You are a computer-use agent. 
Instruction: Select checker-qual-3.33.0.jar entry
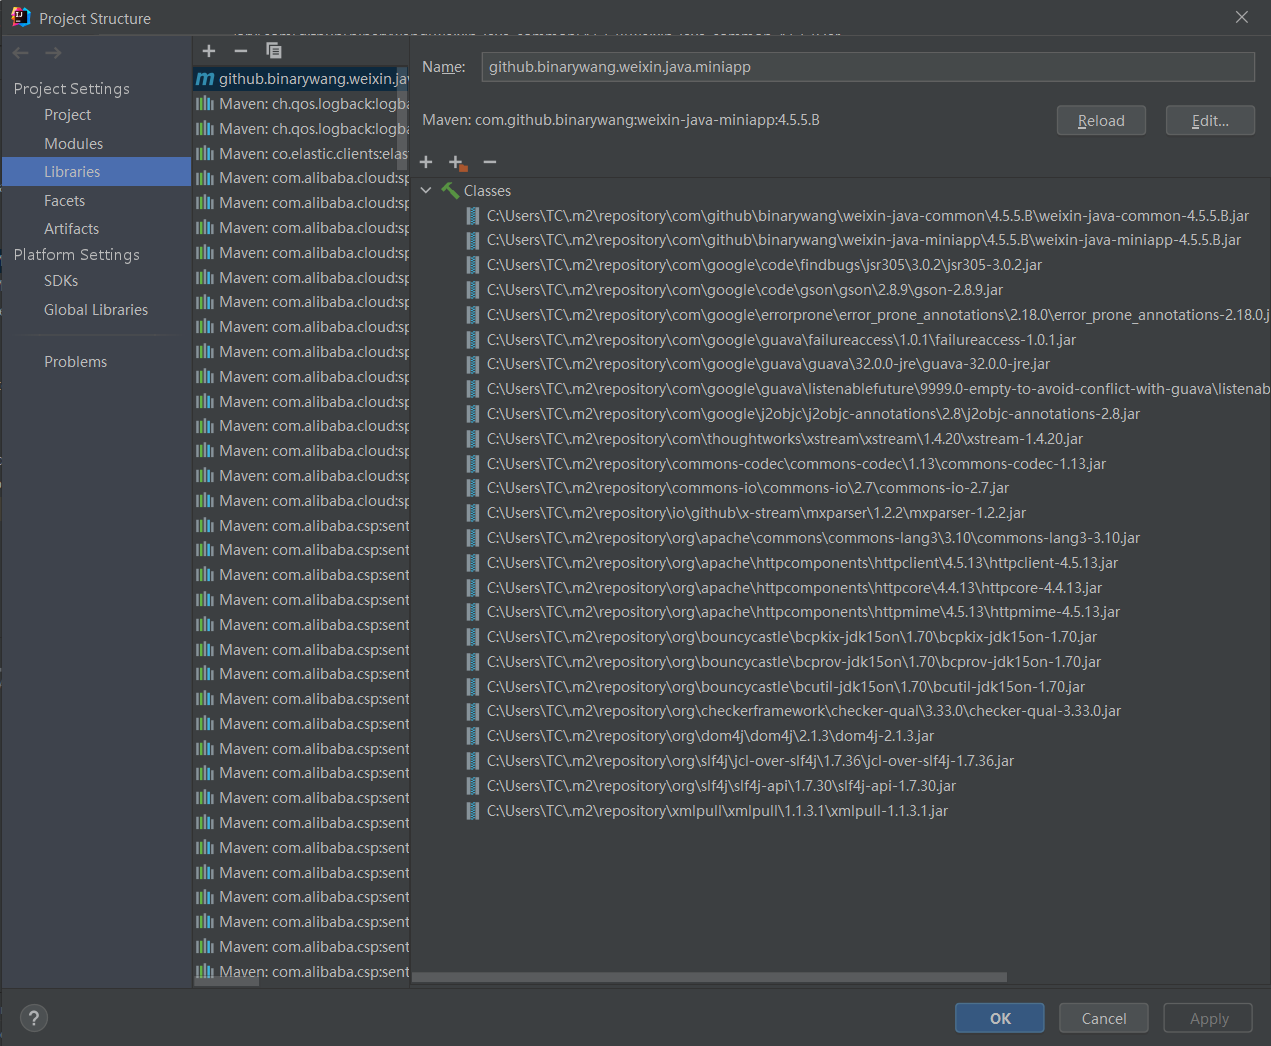795,711
